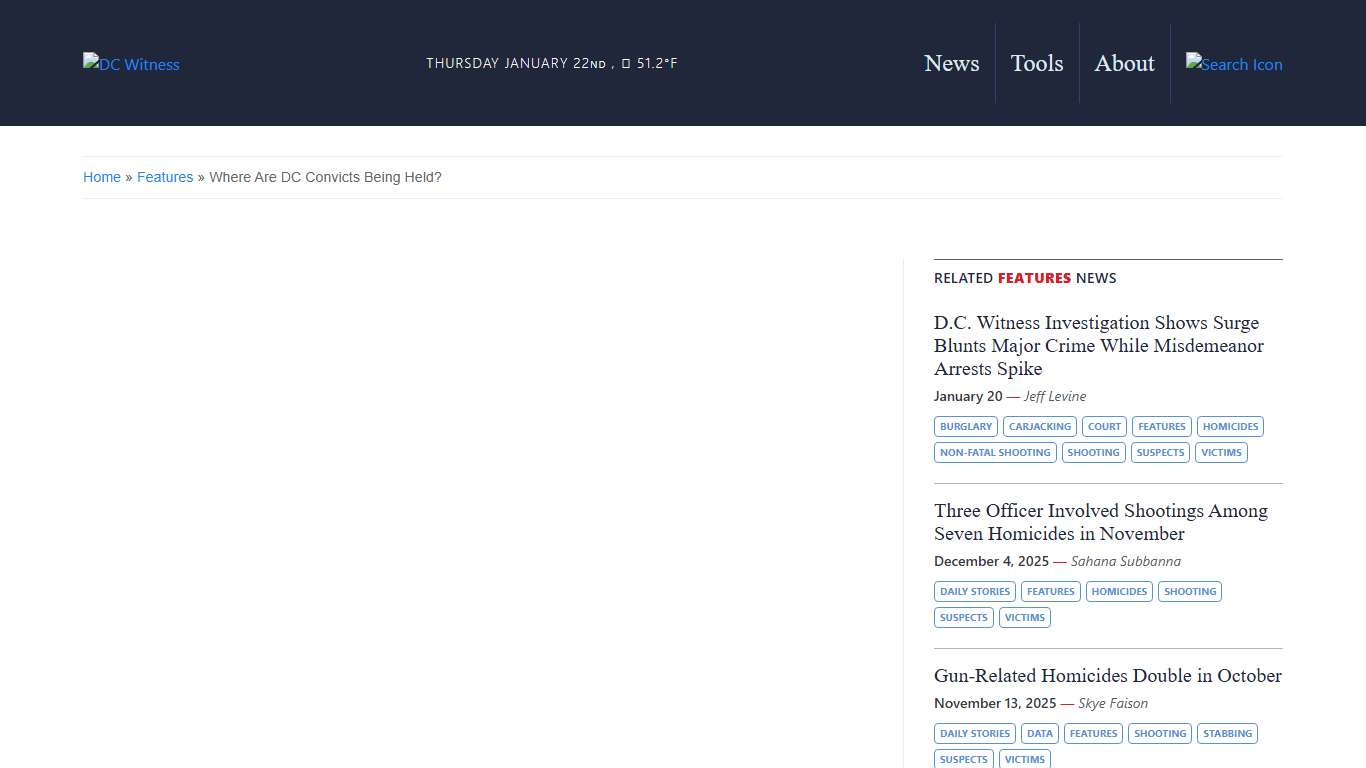Filter by NON-FATAL SHOOTING tag
This screenshot has width=1366, height=768.
(x=995, y=453)
